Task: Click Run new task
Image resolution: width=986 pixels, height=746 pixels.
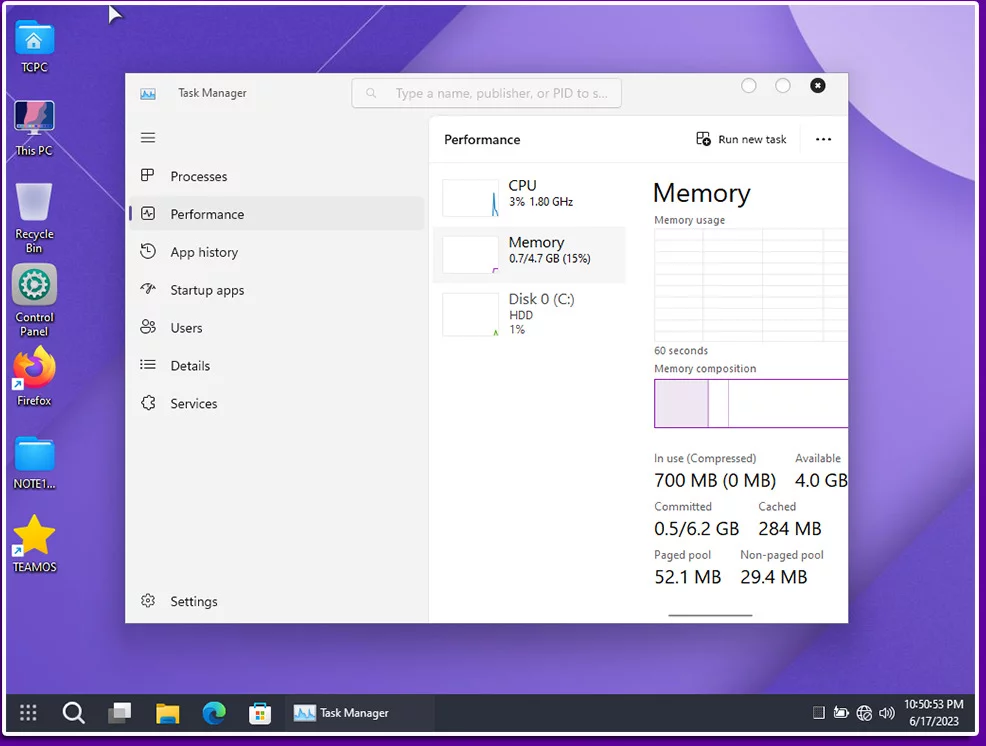Action: [741, 139]
